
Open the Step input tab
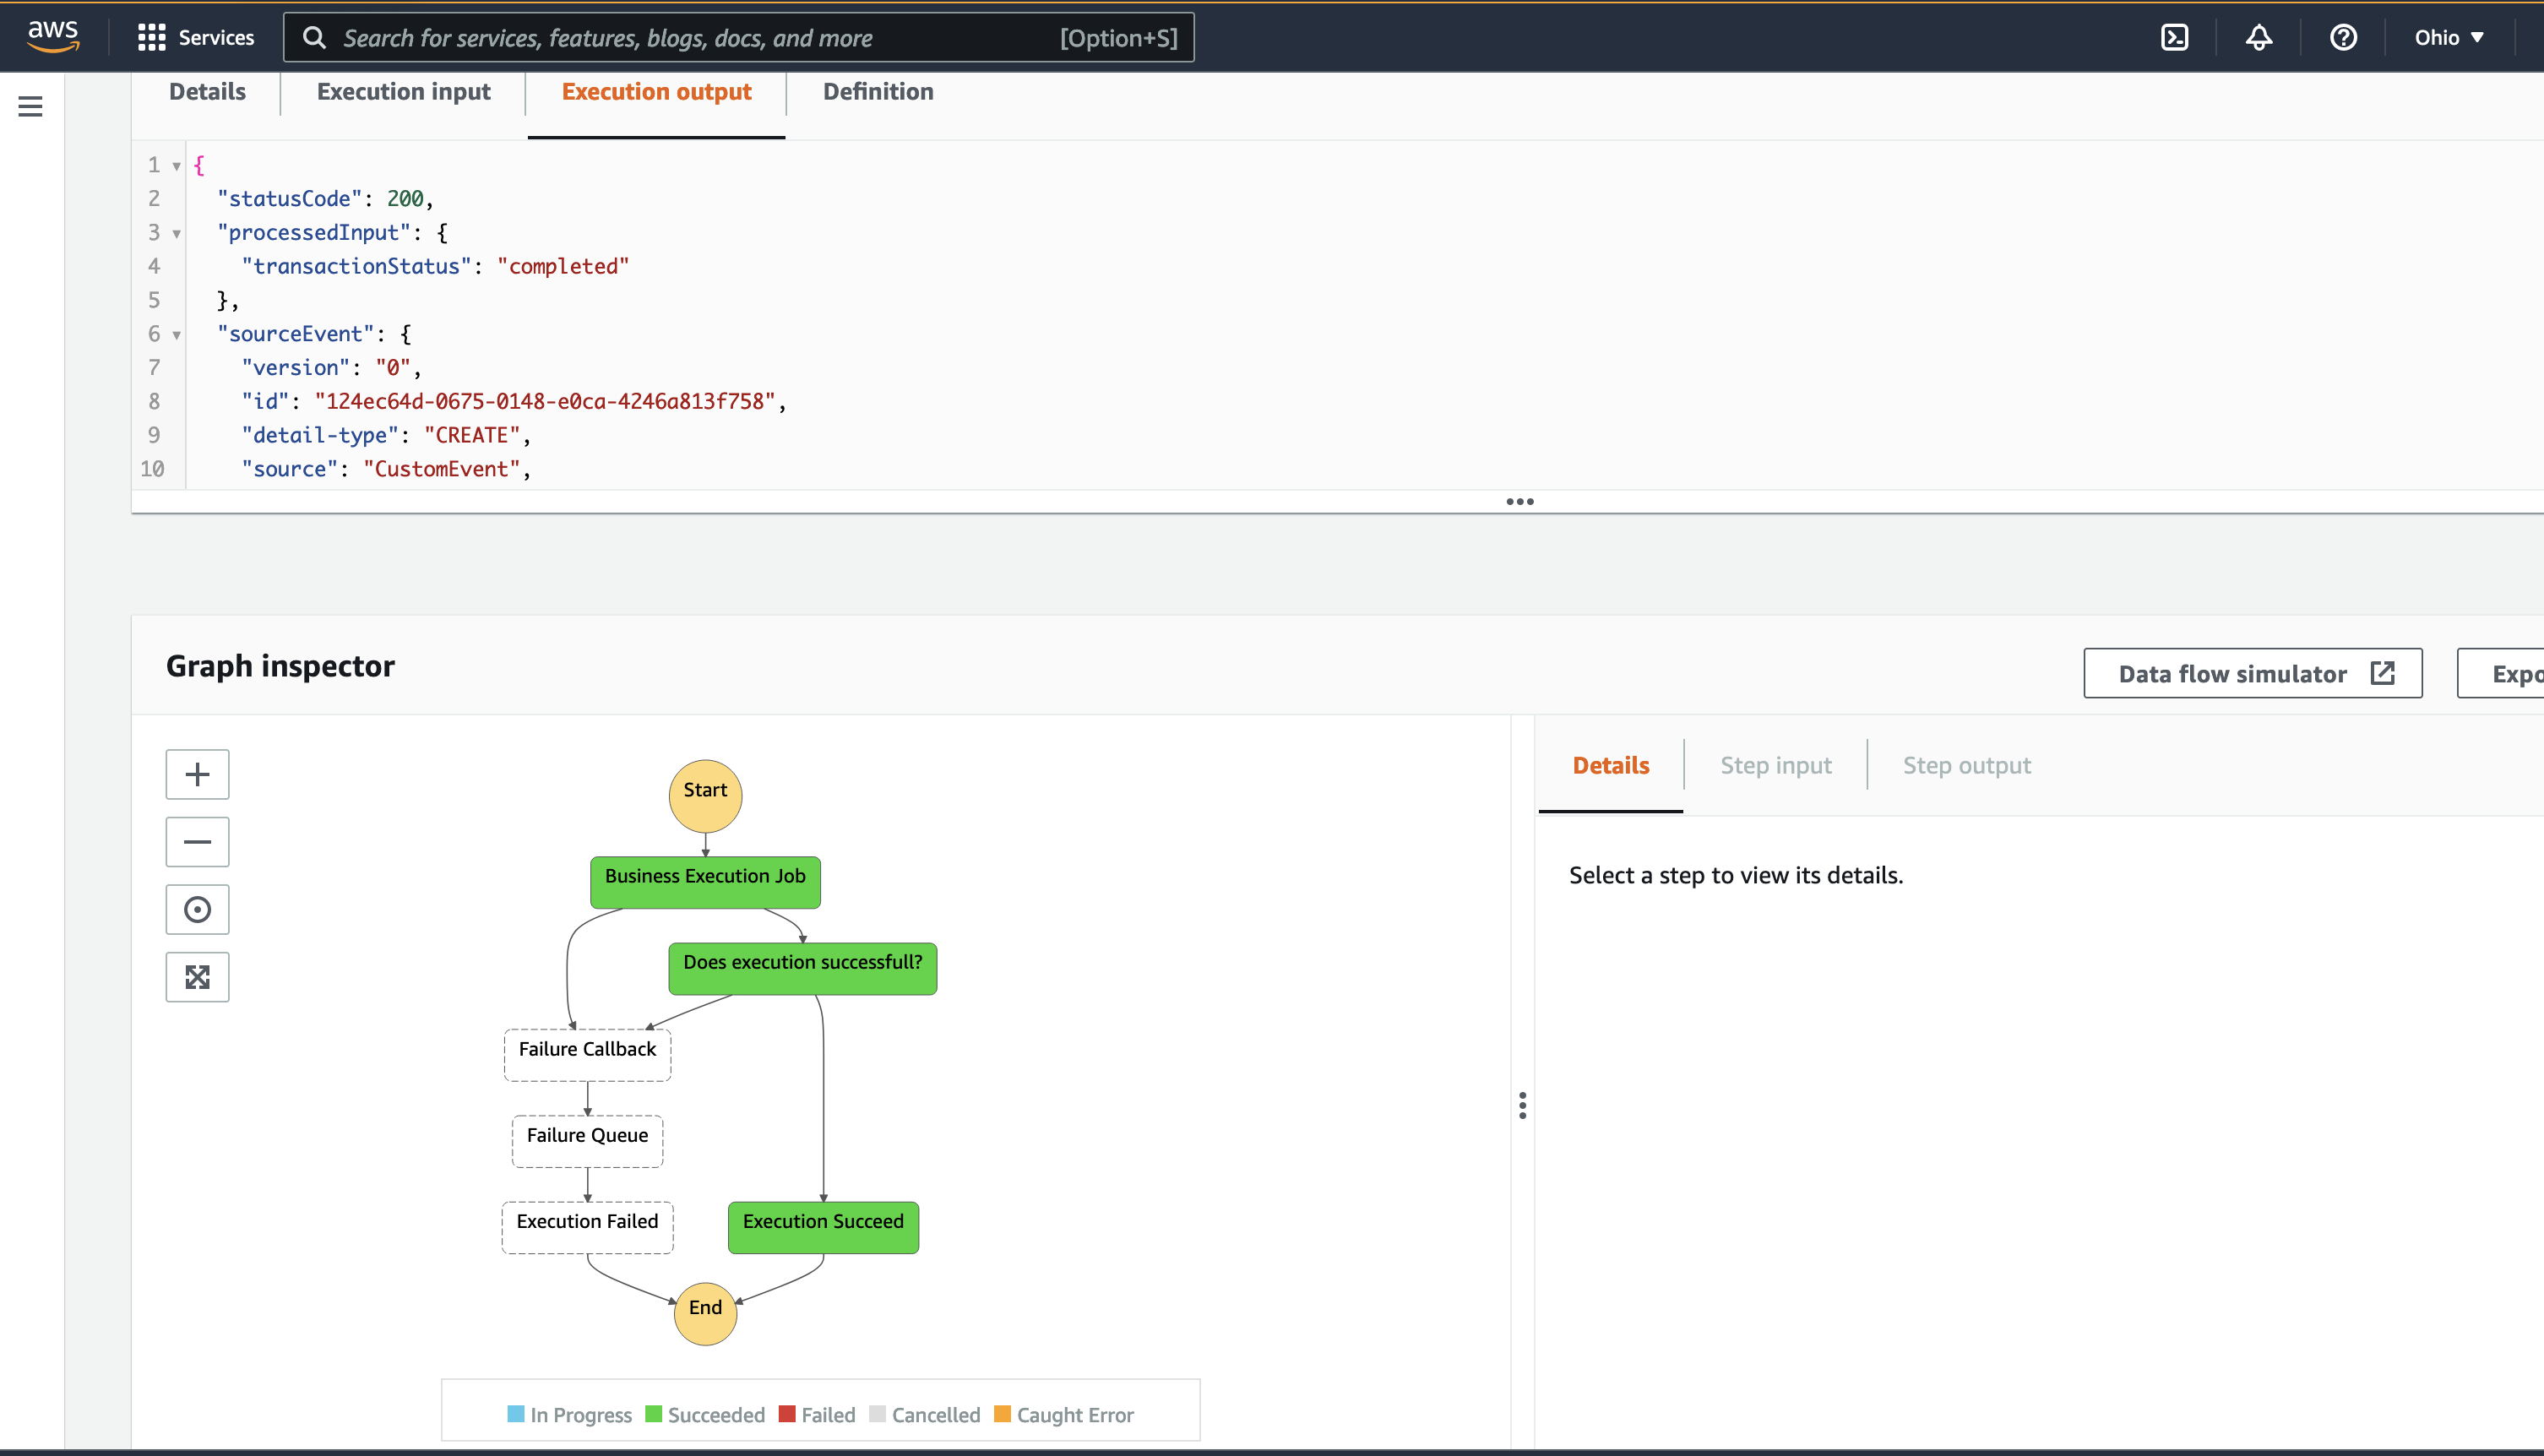(1776, 766)
